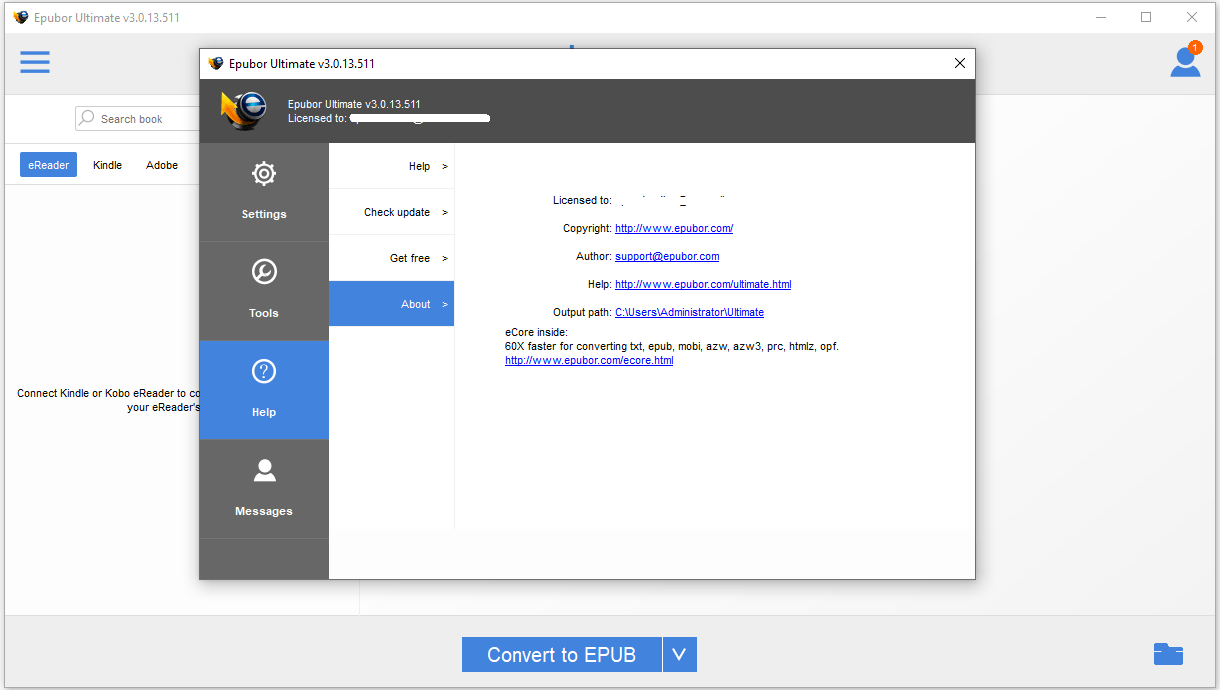Close the main Epubor window

(1192, 17)
